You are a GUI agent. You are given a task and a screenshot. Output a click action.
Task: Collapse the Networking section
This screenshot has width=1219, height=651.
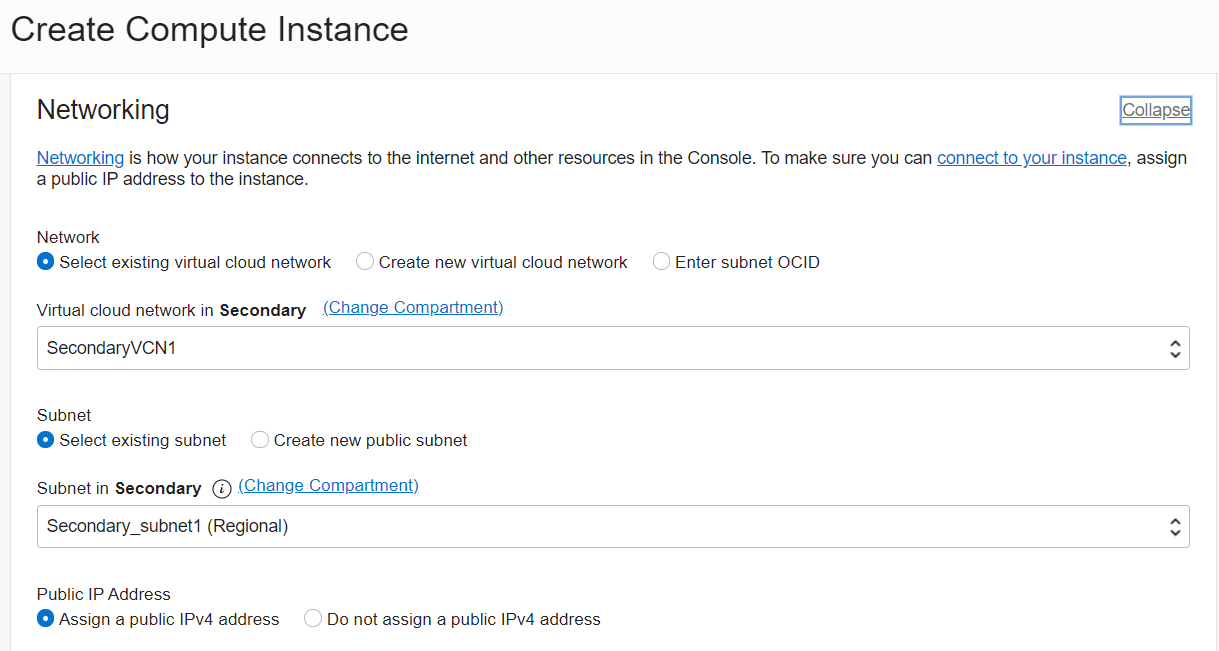1155,110
